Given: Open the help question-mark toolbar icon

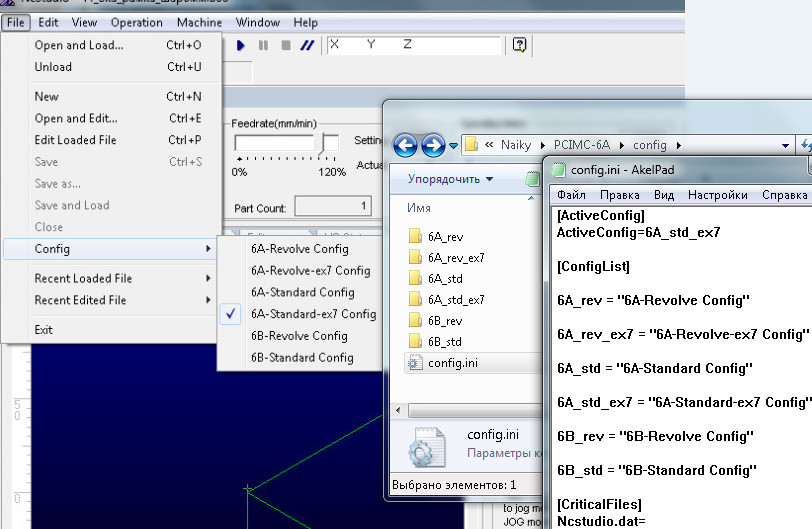Looking at the screenshot, I should (x=519, y=45).
